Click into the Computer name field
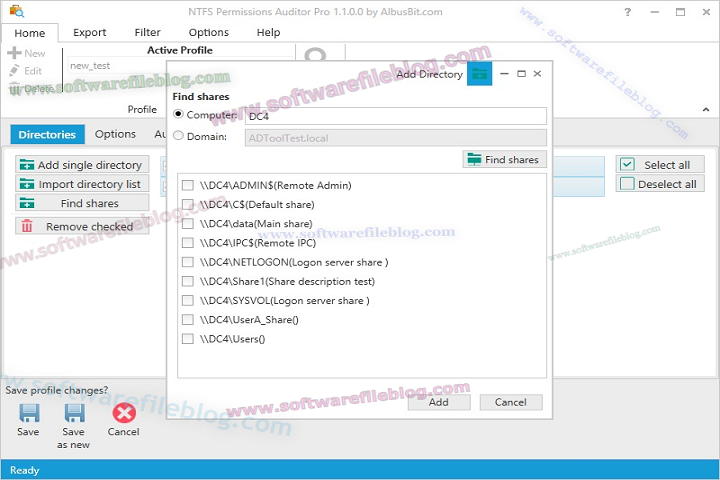The height and width of the screenshot is (480, 720). tap(395, 116)
